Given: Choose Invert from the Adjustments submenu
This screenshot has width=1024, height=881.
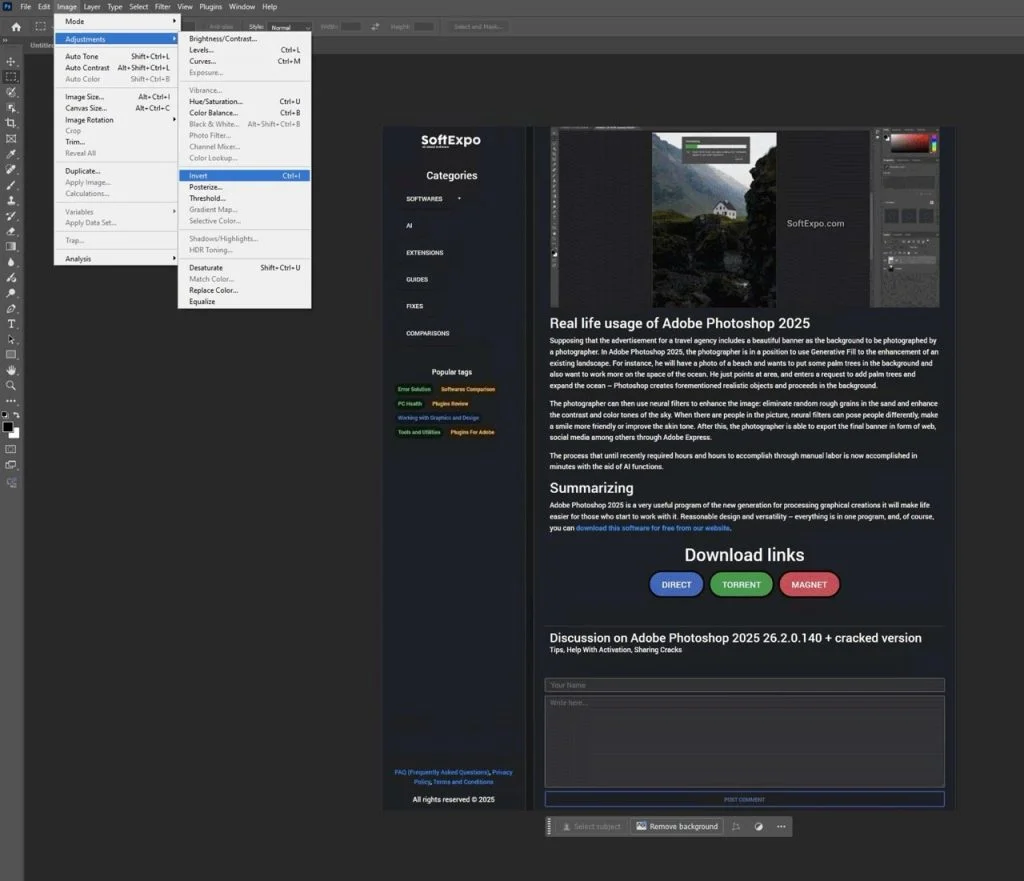Looking at the screenshot, I should [x=198, y=175].
